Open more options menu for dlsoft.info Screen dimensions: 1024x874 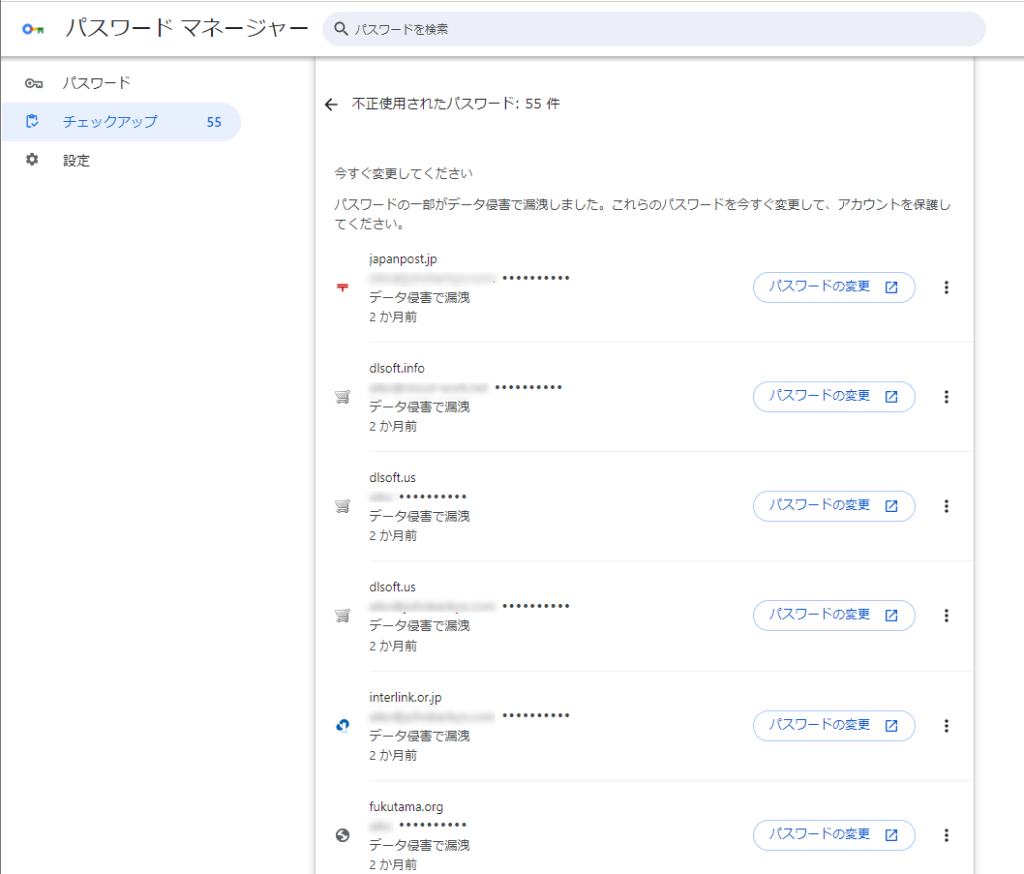[x=946, y=397]
